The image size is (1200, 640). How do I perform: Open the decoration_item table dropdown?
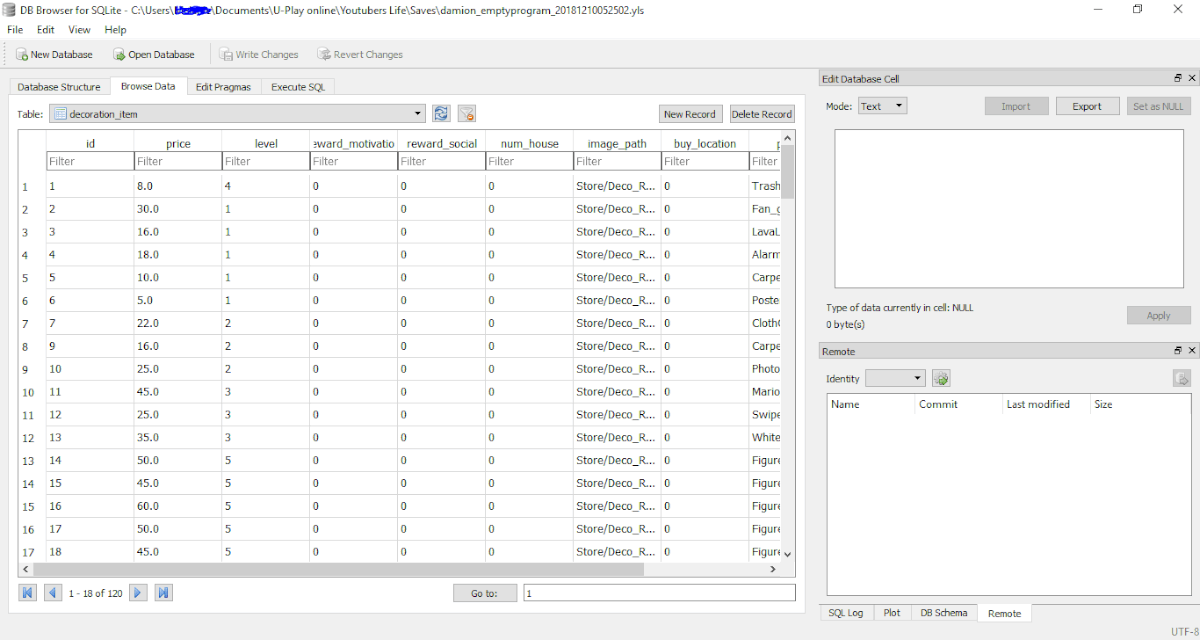(238, 114)
